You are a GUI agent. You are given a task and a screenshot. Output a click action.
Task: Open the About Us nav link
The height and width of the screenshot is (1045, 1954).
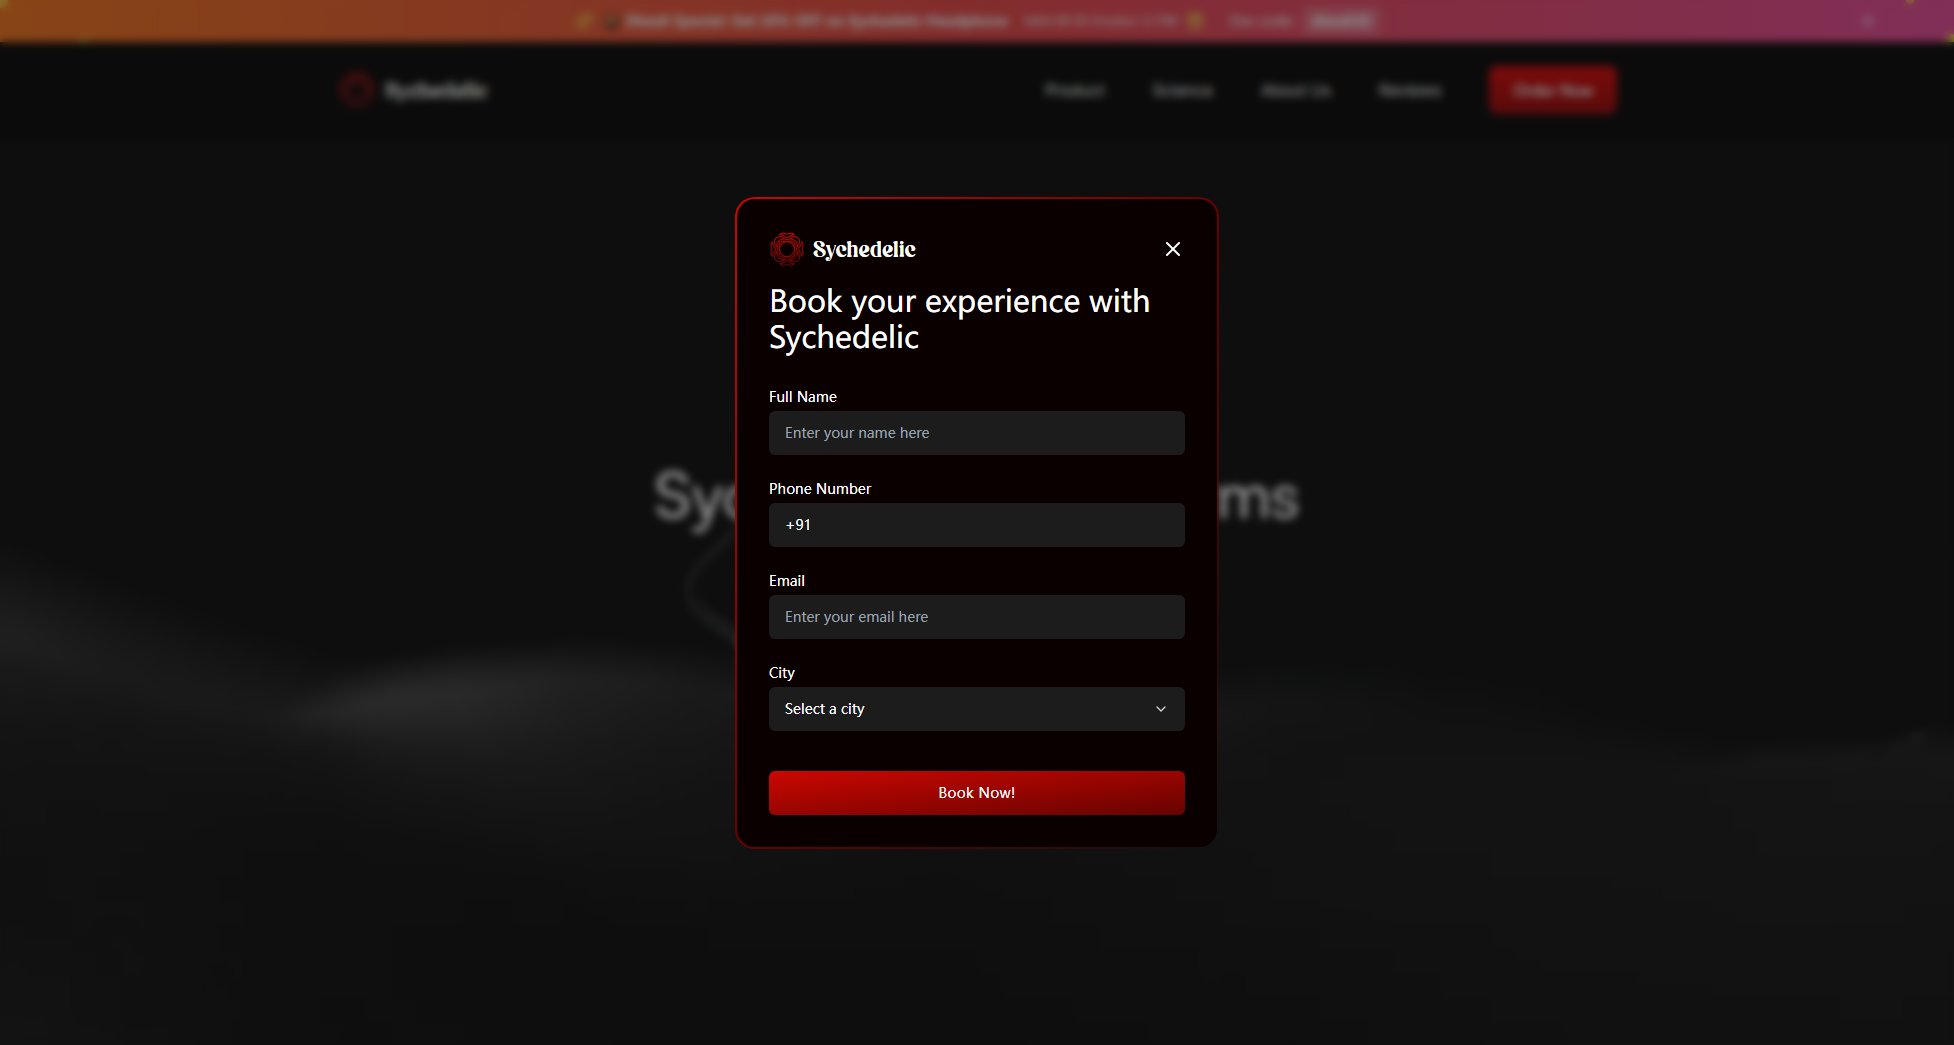click(x=1296, y=91)
